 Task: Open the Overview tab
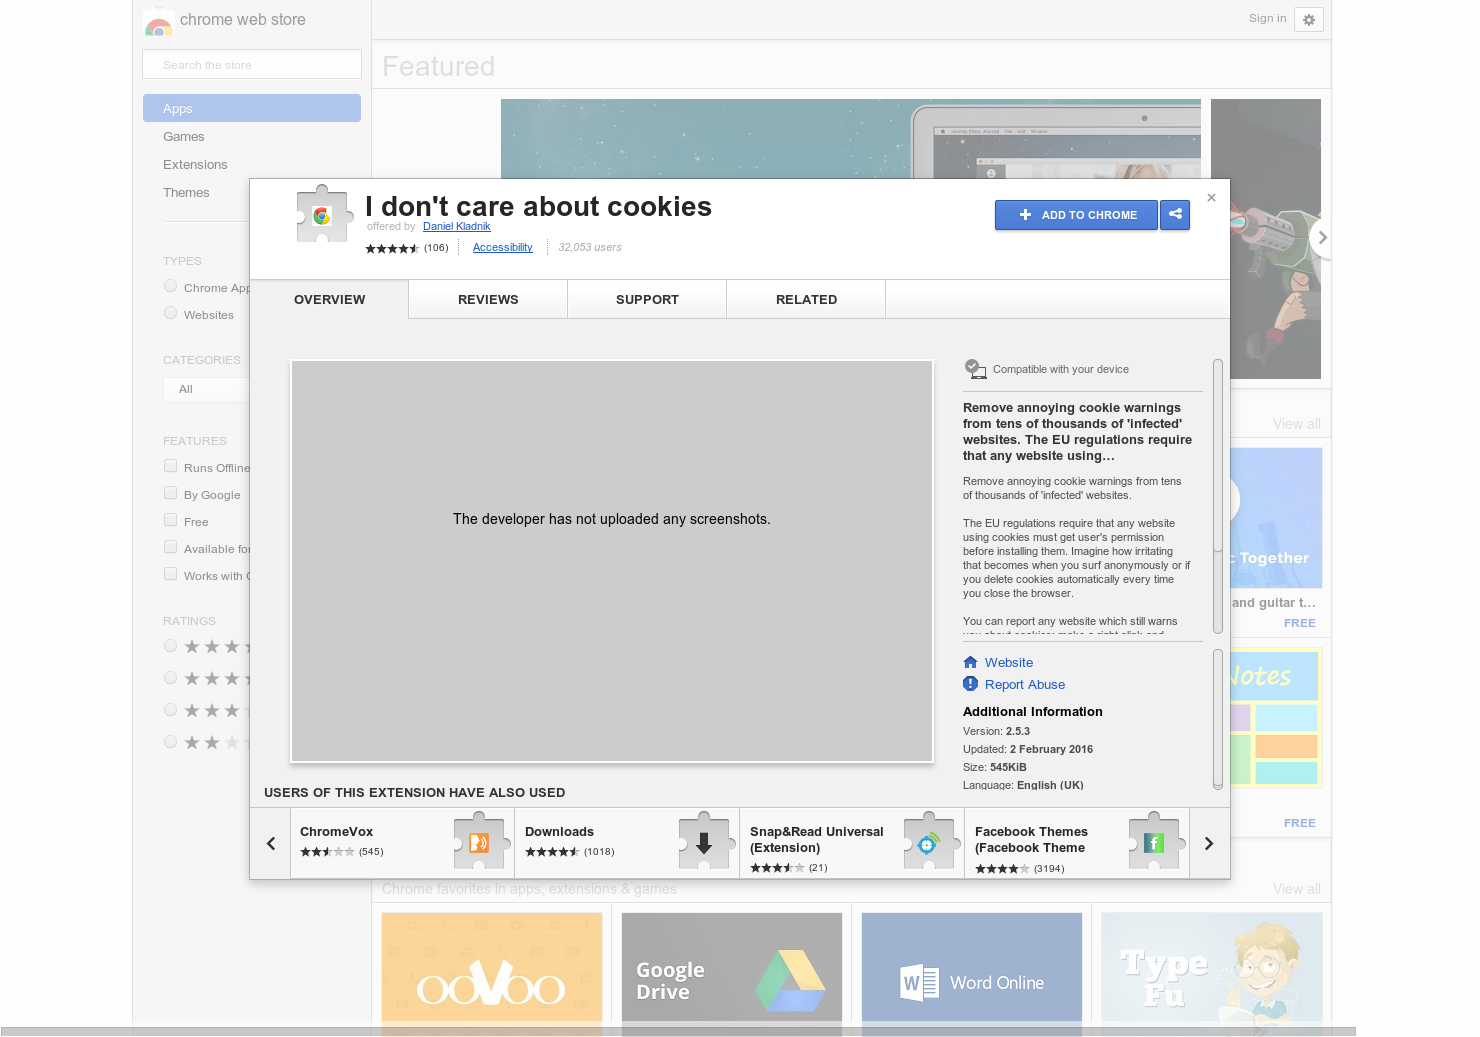point(329,299)
